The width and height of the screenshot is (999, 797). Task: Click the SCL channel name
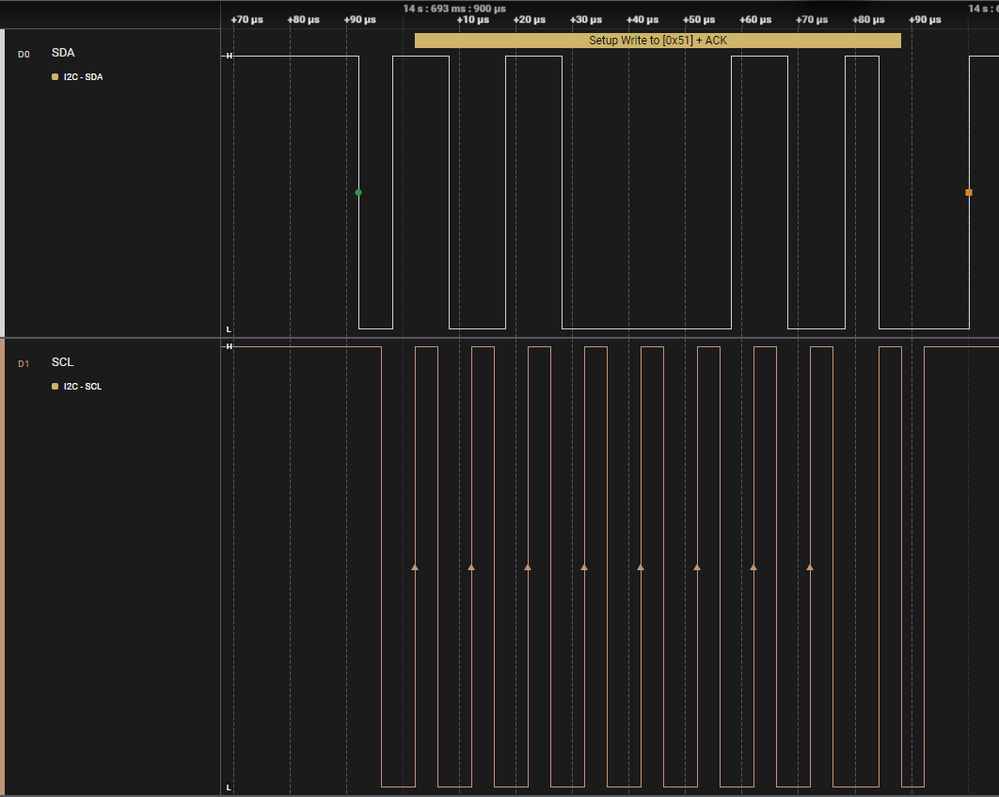[62, 362]
